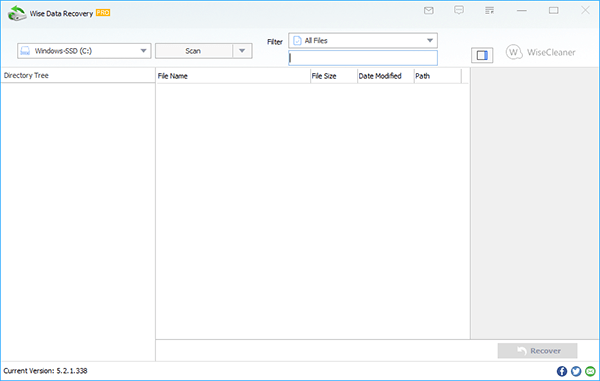Viewport: 600px width, 381px height.
Task: Open the Twitter share icon
Action: pos(576,371)
